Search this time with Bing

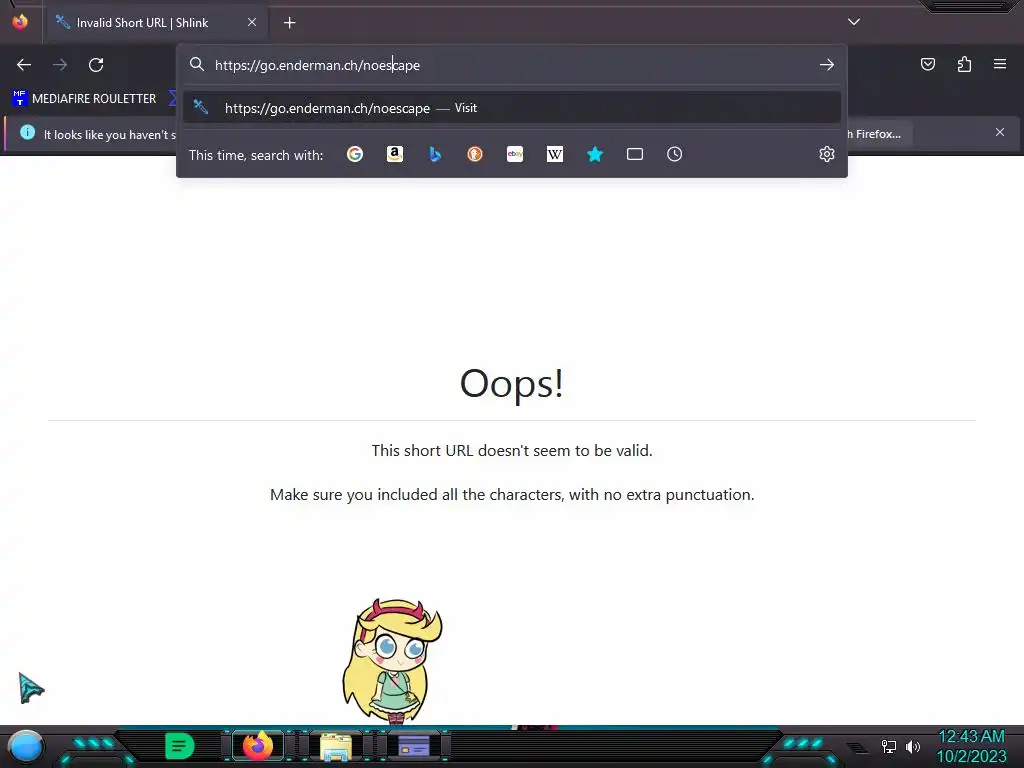pos(435,154)
